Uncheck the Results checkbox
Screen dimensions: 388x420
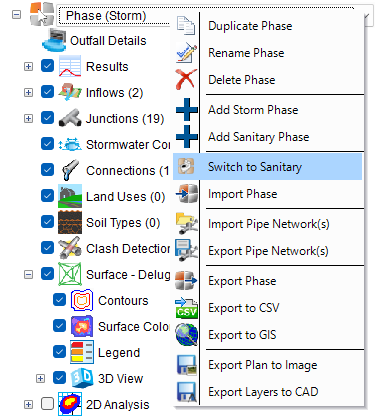click(47, 66)
